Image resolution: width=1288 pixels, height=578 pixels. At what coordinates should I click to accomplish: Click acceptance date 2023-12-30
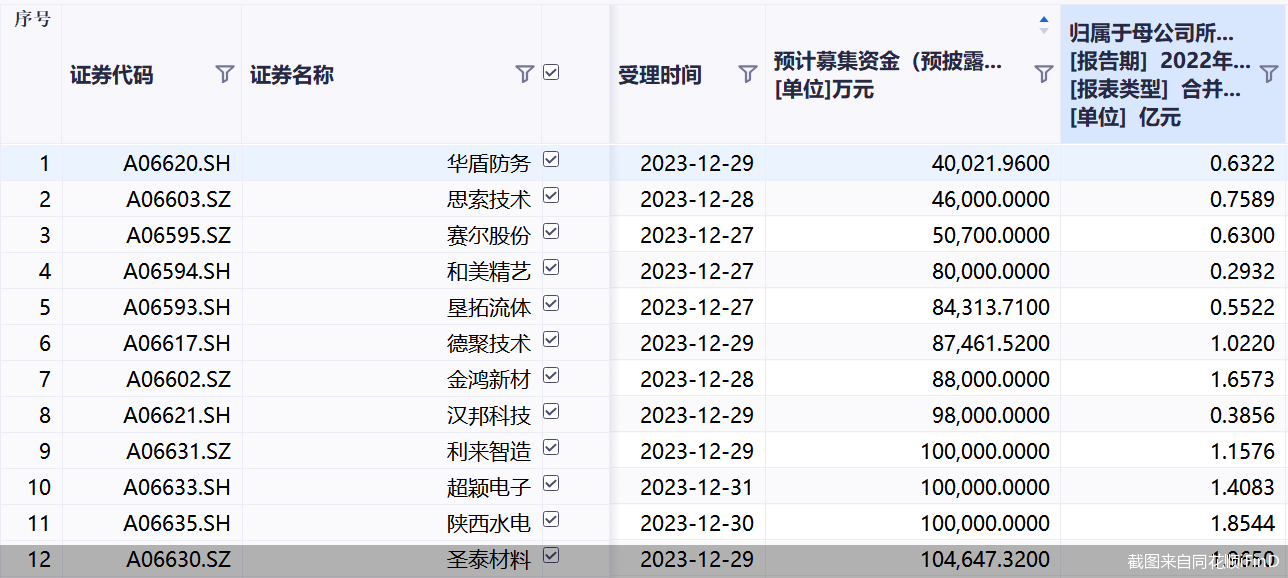pos(697,524)
